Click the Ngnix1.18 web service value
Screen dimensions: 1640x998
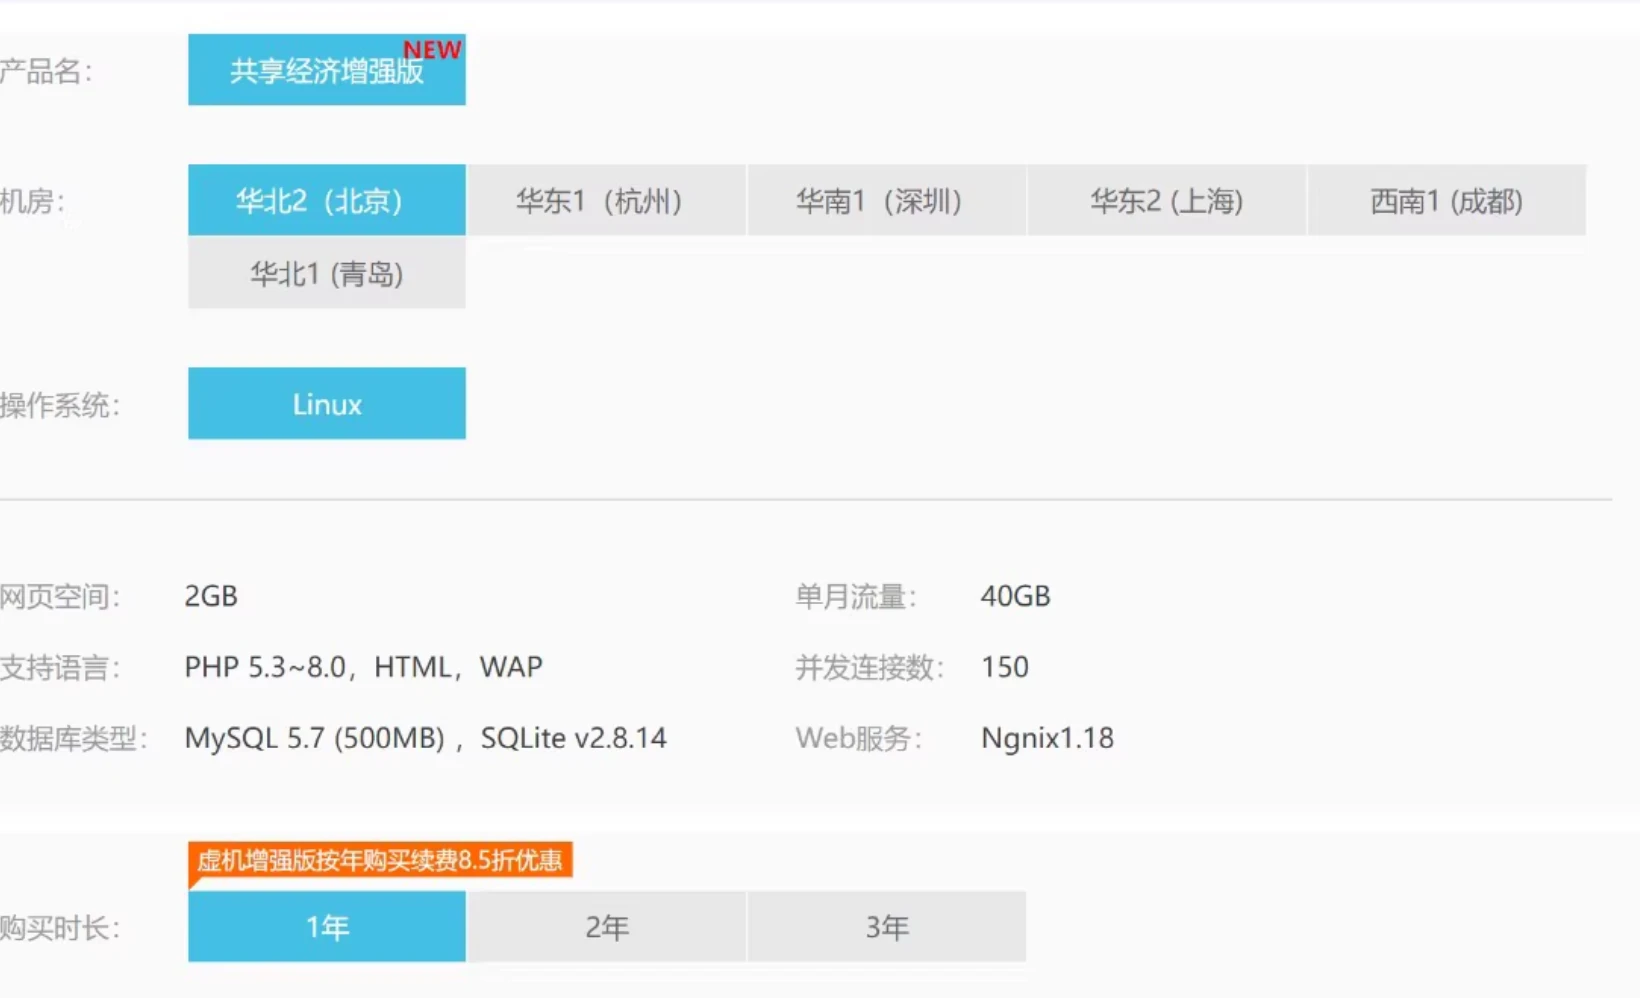point(1047,738)
